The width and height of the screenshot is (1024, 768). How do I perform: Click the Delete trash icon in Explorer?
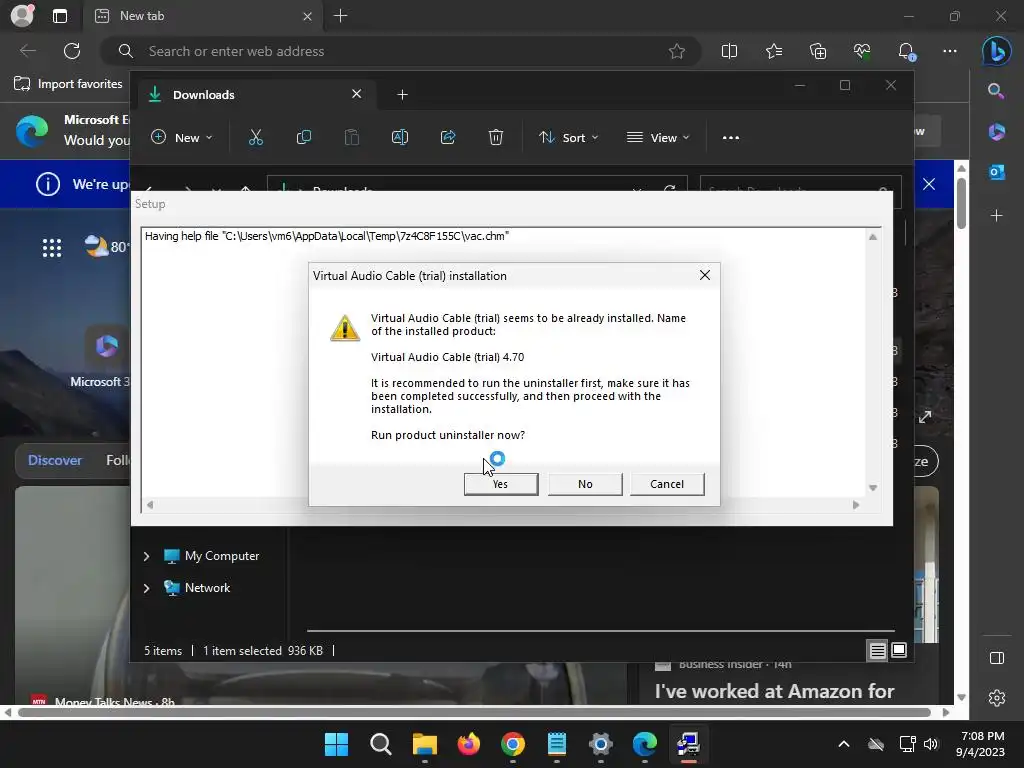coord(496,137)
